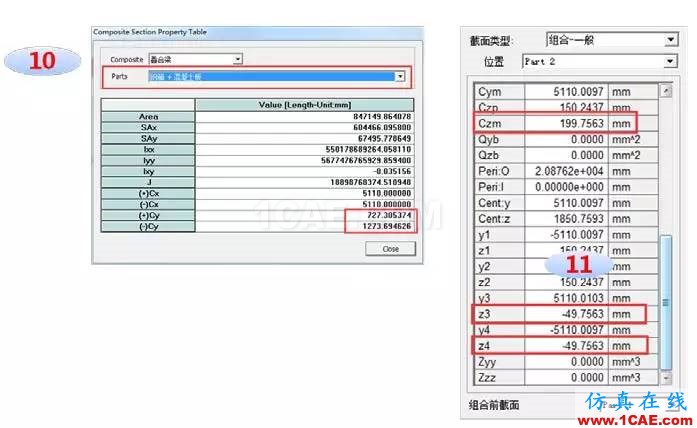Image resolution: width=697 pixels, height=428 pixels.
Task: Select the (-)Cy row label
Action: tap(148, 226)
